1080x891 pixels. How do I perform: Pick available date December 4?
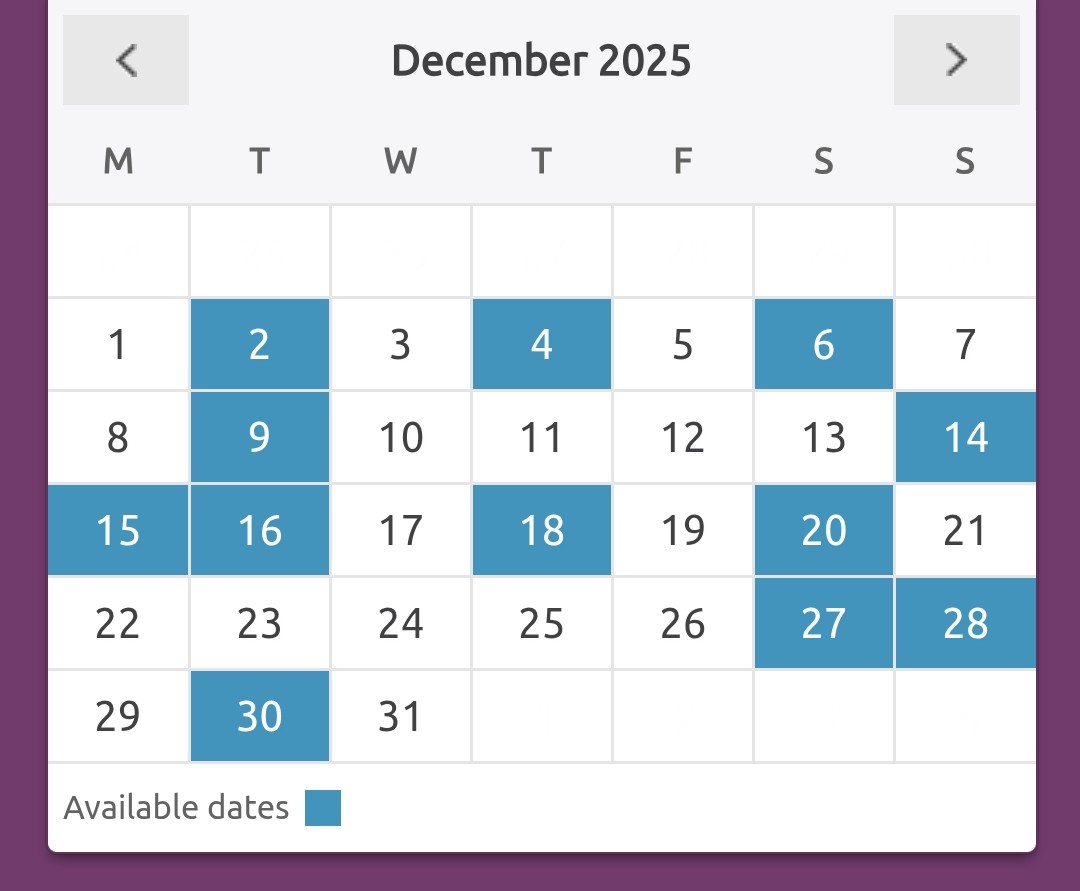pos(542,344)
